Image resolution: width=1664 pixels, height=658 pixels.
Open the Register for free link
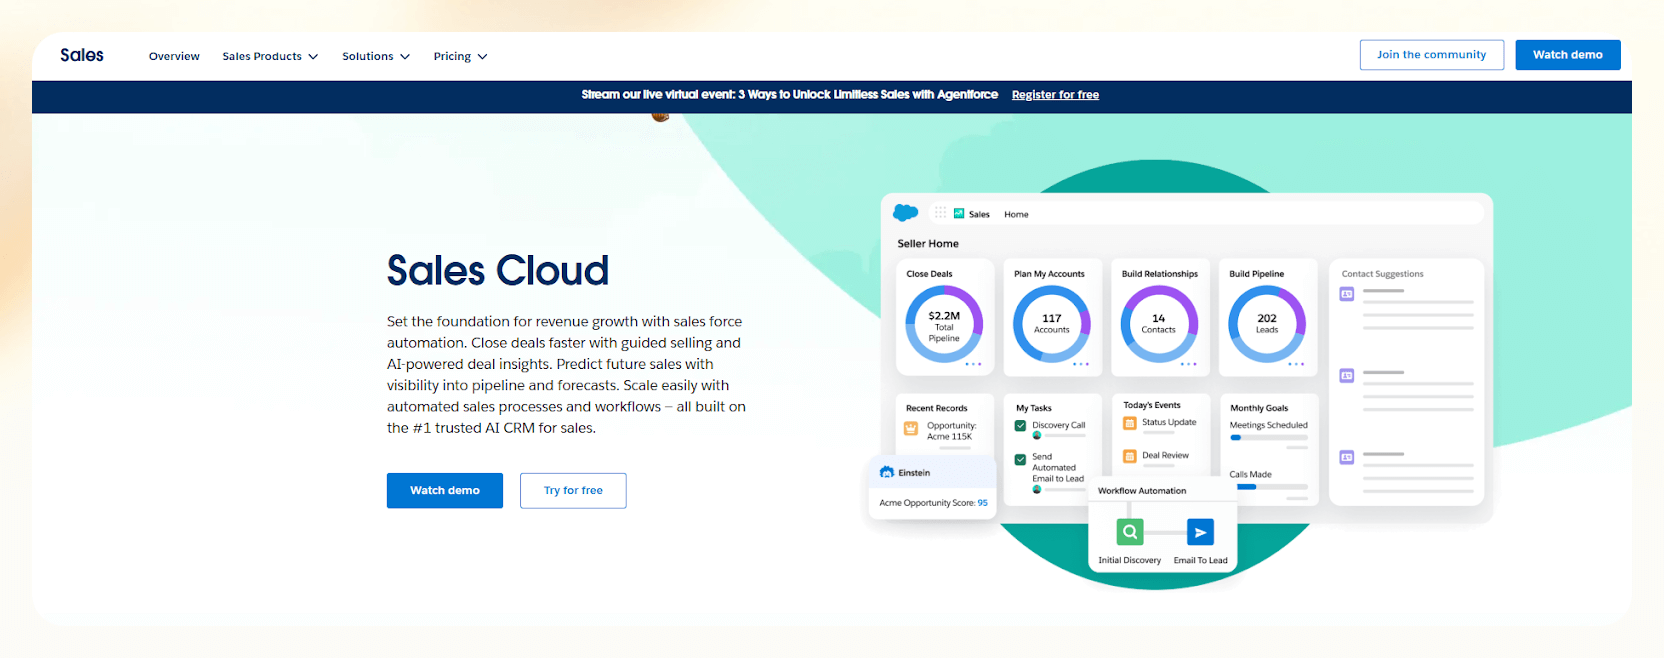[1055, 95]
